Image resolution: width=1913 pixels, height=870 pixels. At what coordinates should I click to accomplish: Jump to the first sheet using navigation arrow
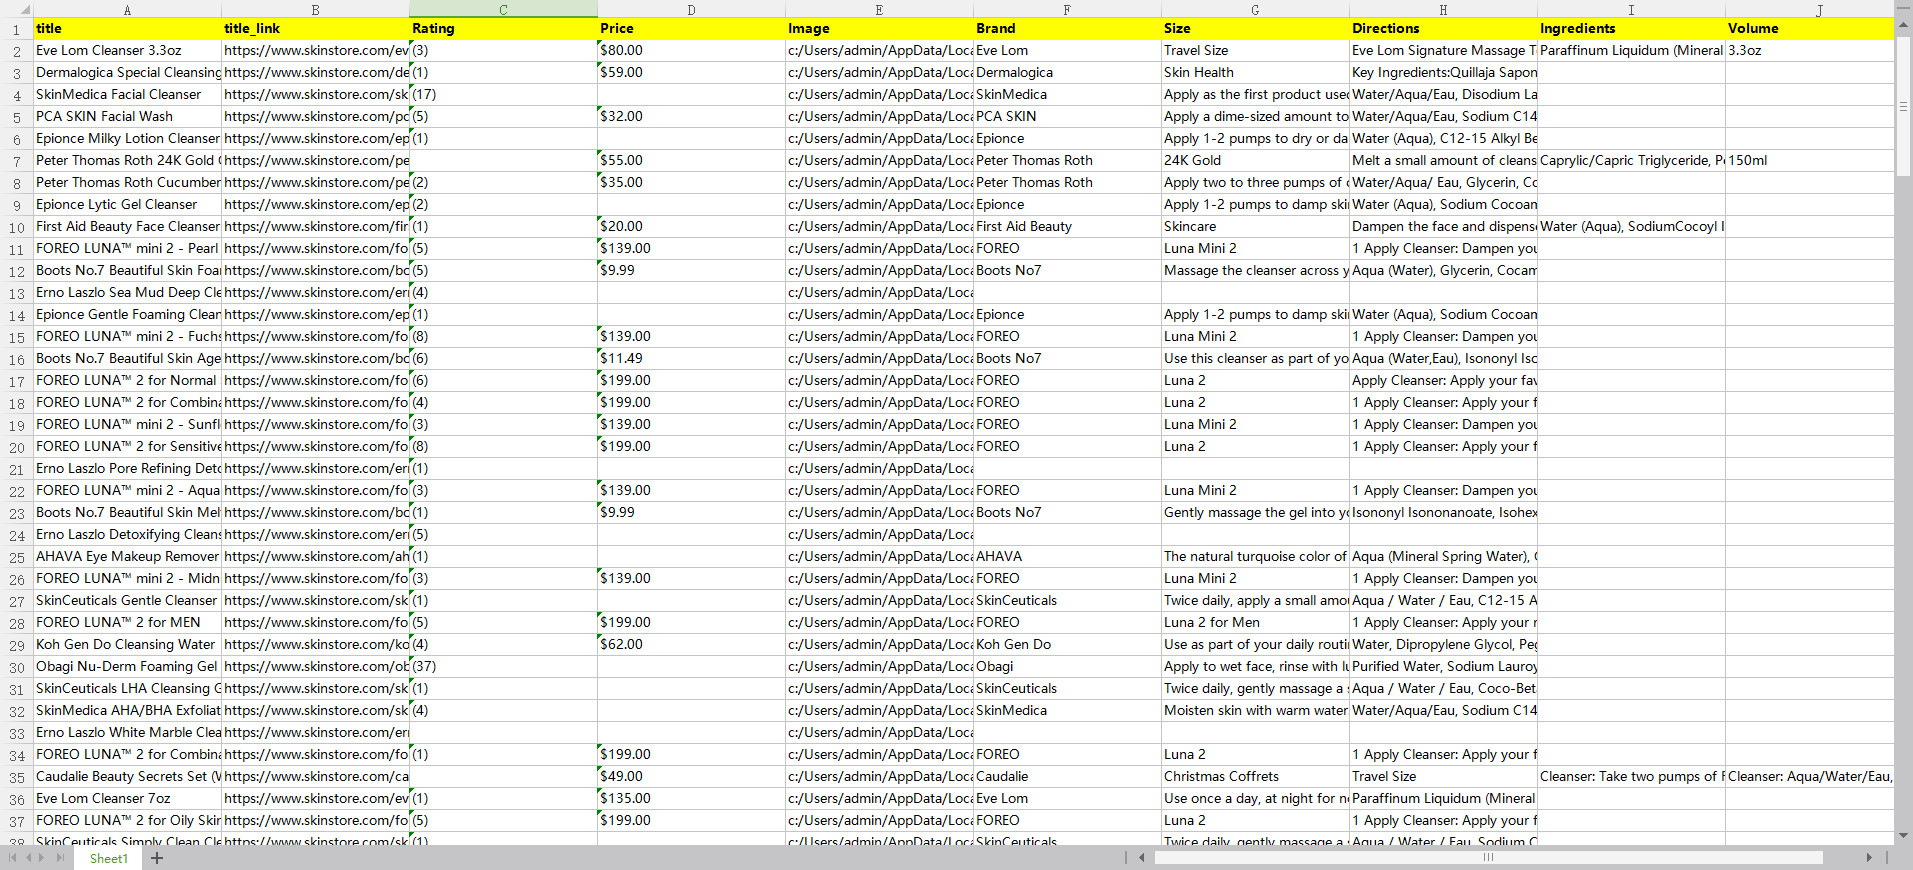(x=13, y=858)
